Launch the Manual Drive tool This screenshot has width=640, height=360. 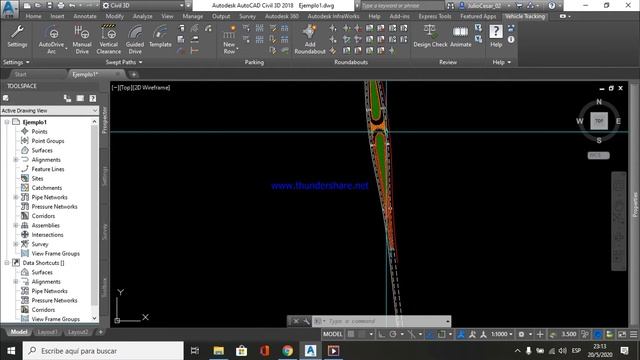click(x=82, y=39)
